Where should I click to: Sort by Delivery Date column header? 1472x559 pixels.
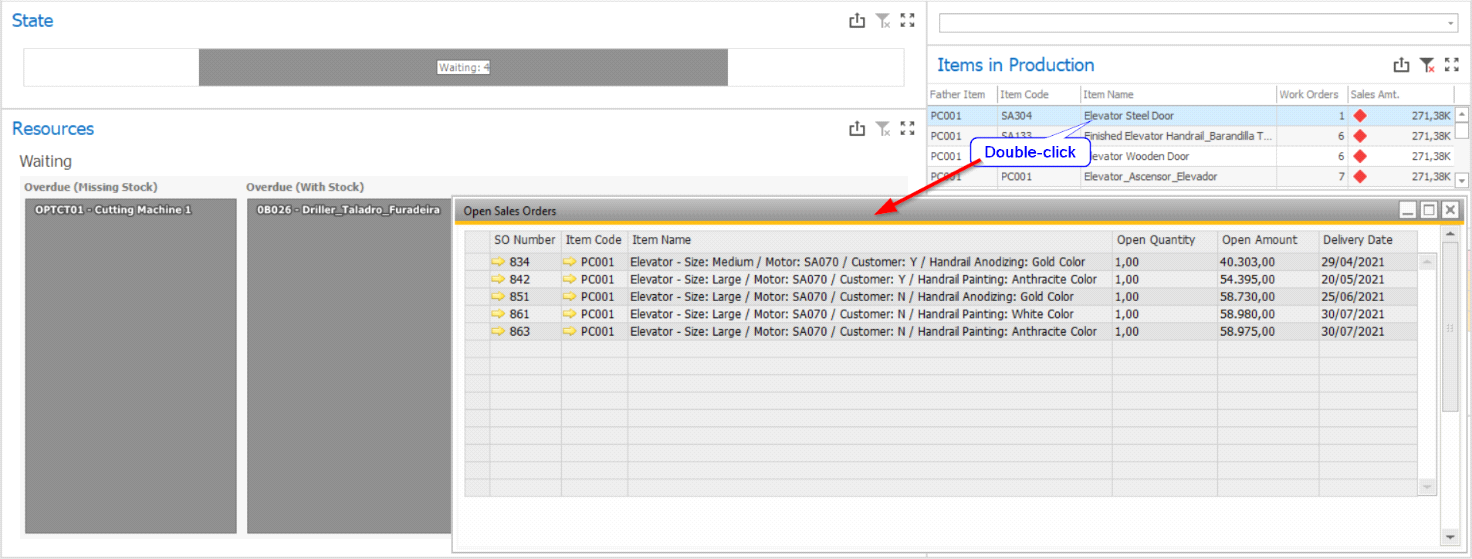tap(1356, 240)
